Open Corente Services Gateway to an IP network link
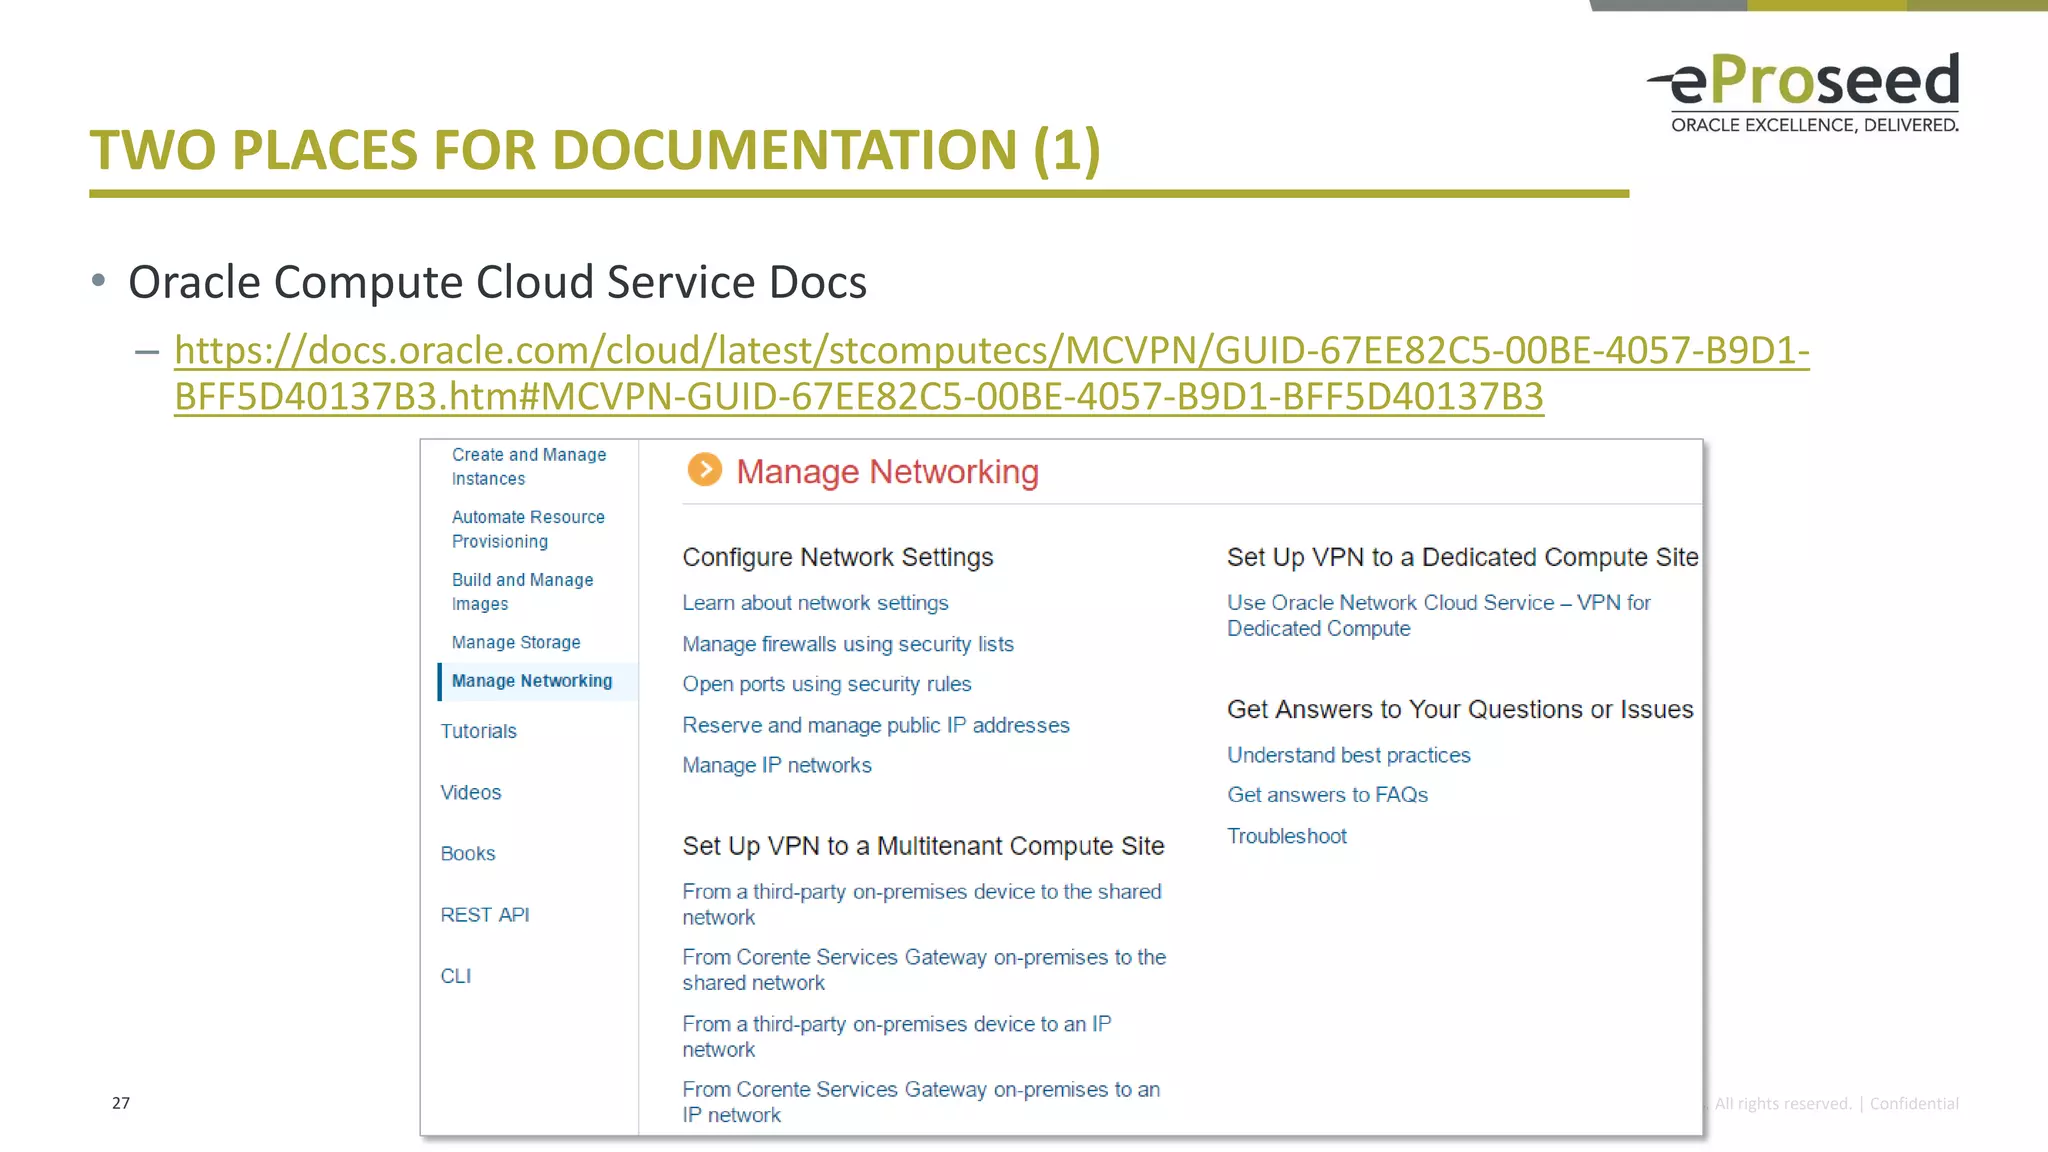The width and height of the screenshot is (2048, 1152). (921, 1102)
